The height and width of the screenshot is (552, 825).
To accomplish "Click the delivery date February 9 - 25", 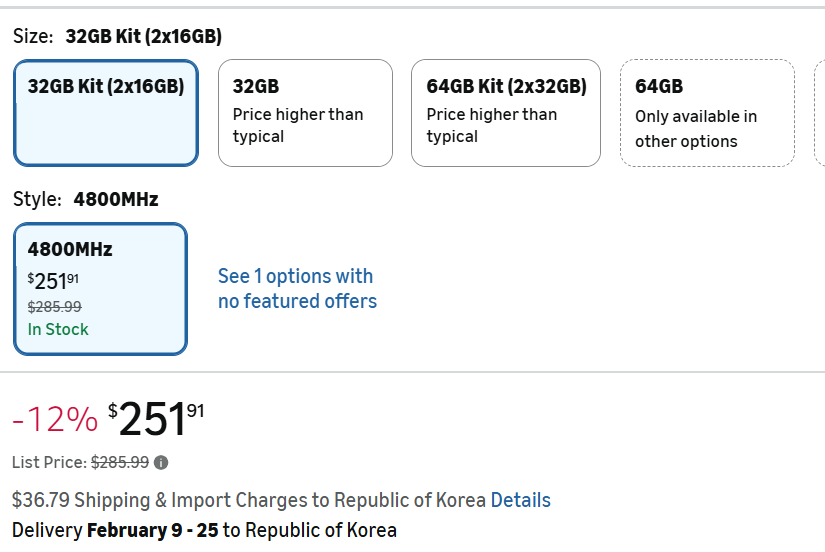I will point(152,530).
